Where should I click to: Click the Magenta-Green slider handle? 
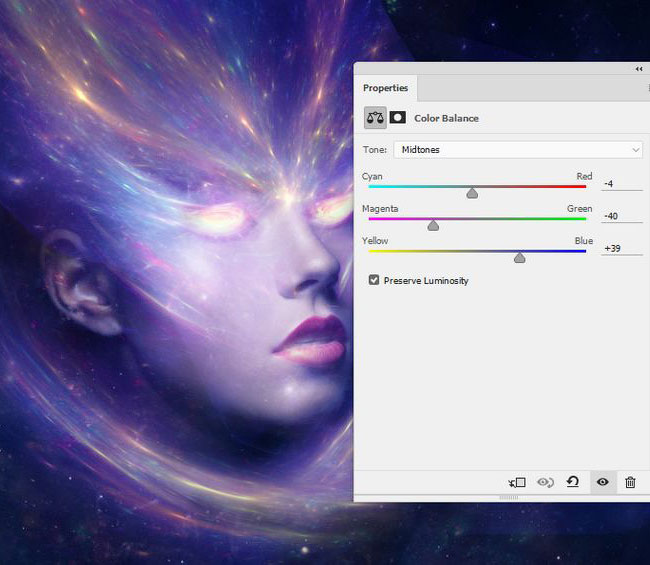click(433, 226)
